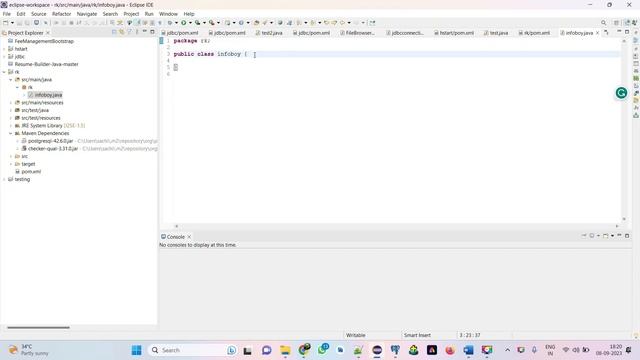Image resolution: width=640 pixels, height=360 pixels.
Task: Expand the src/main/resources folder
Action: click(11, 102)
